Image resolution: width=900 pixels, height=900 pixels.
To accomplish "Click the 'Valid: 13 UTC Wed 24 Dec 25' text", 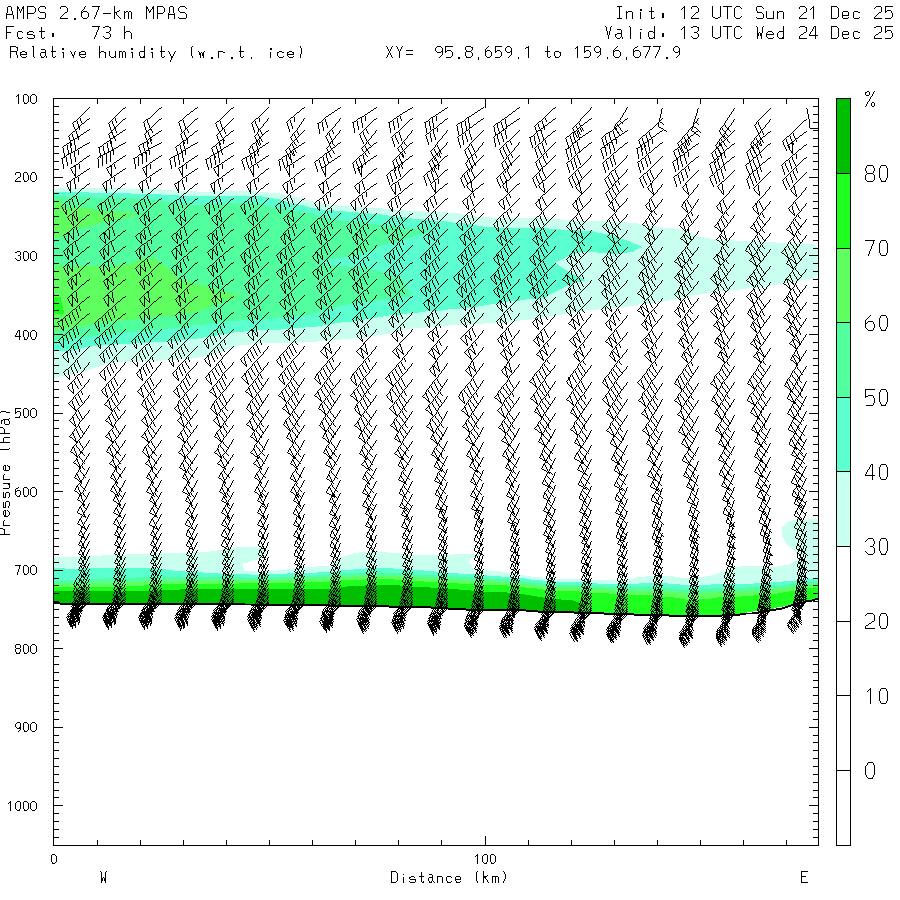I will pyautogui.click(x=749, y=33).
